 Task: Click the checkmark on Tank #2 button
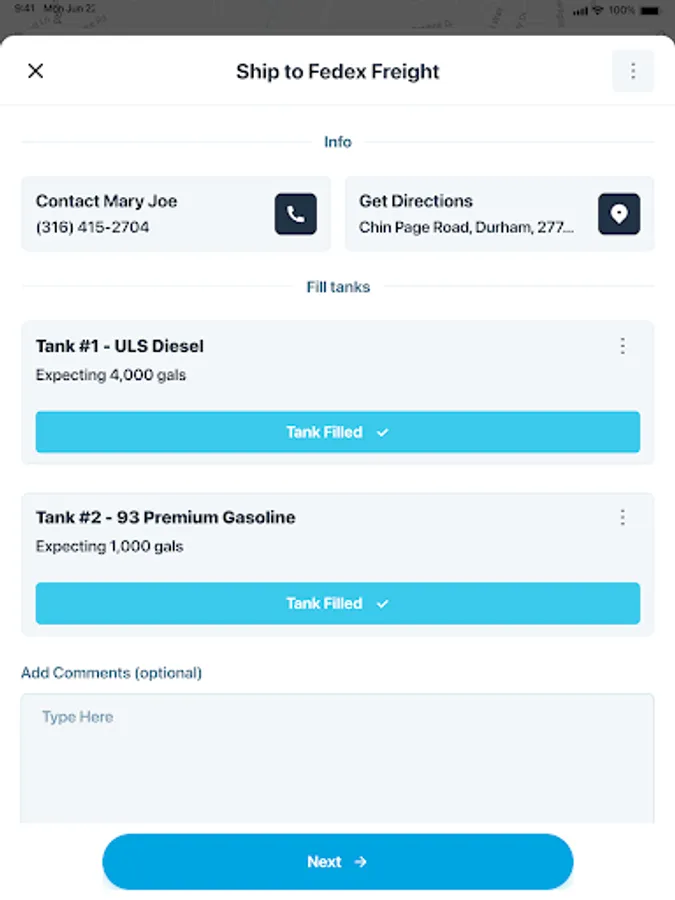click(382, 603)
